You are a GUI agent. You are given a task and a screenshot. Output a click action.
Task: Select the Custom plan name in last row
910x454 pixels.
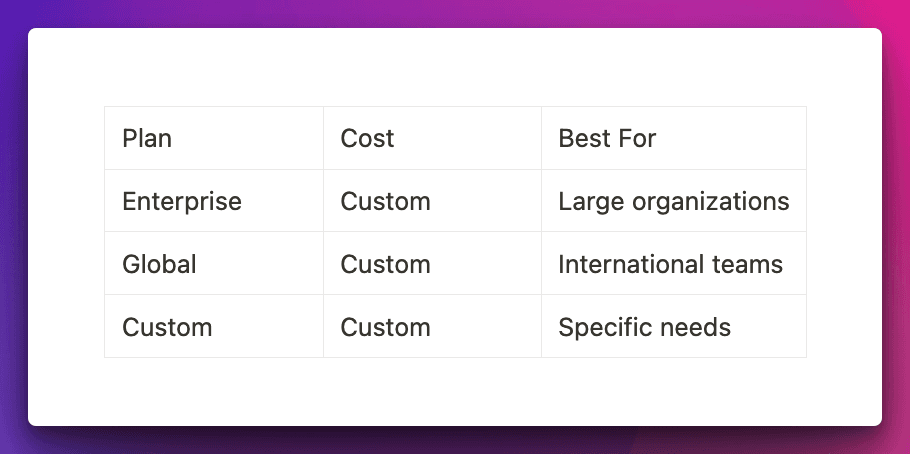pos(167,327)
